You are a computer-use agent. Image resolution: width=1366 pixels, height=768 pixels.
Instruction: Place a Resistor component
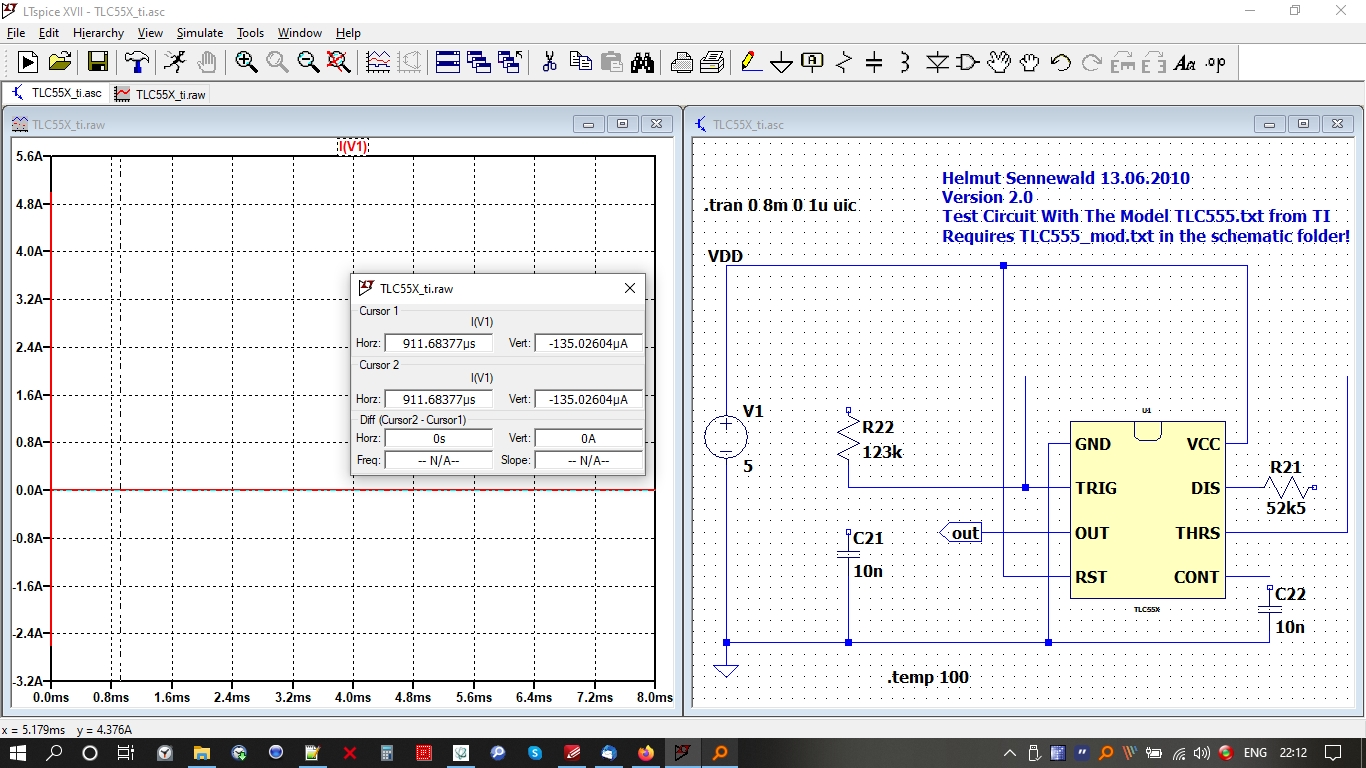click(844, 62)
